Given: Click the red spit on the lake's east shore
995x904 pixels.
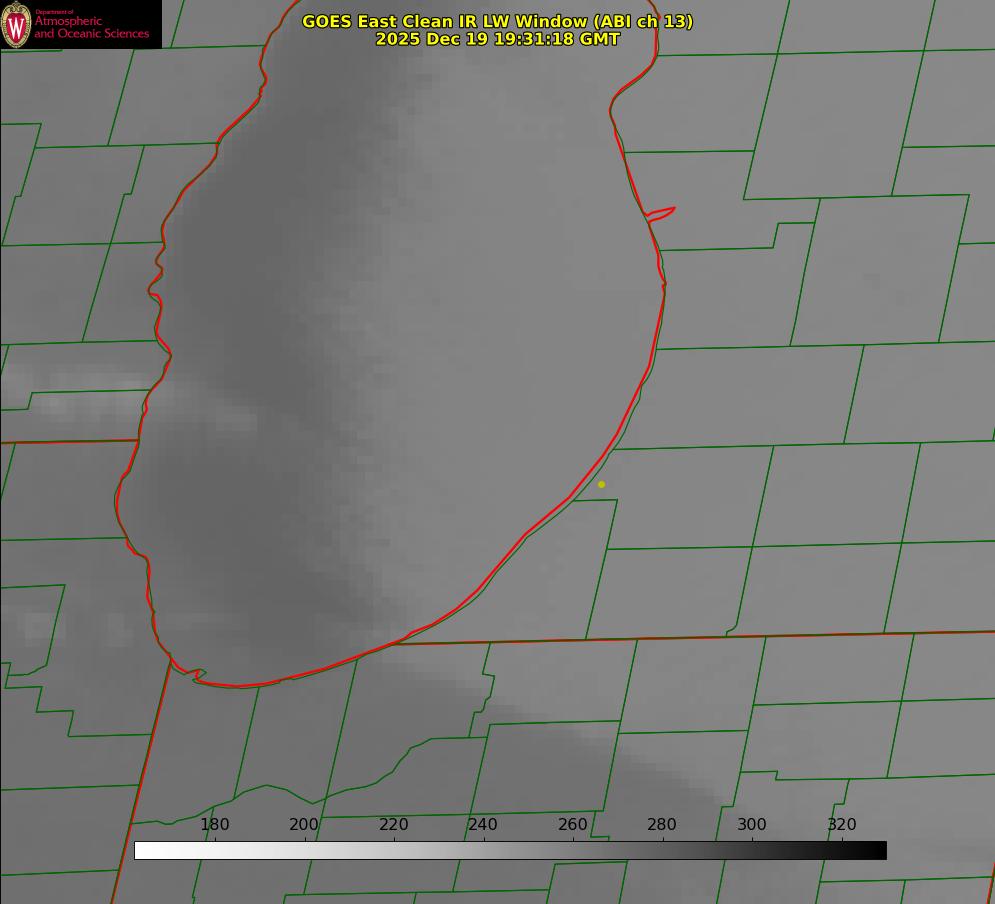Looking at the screenshot, I should [662, 212].
